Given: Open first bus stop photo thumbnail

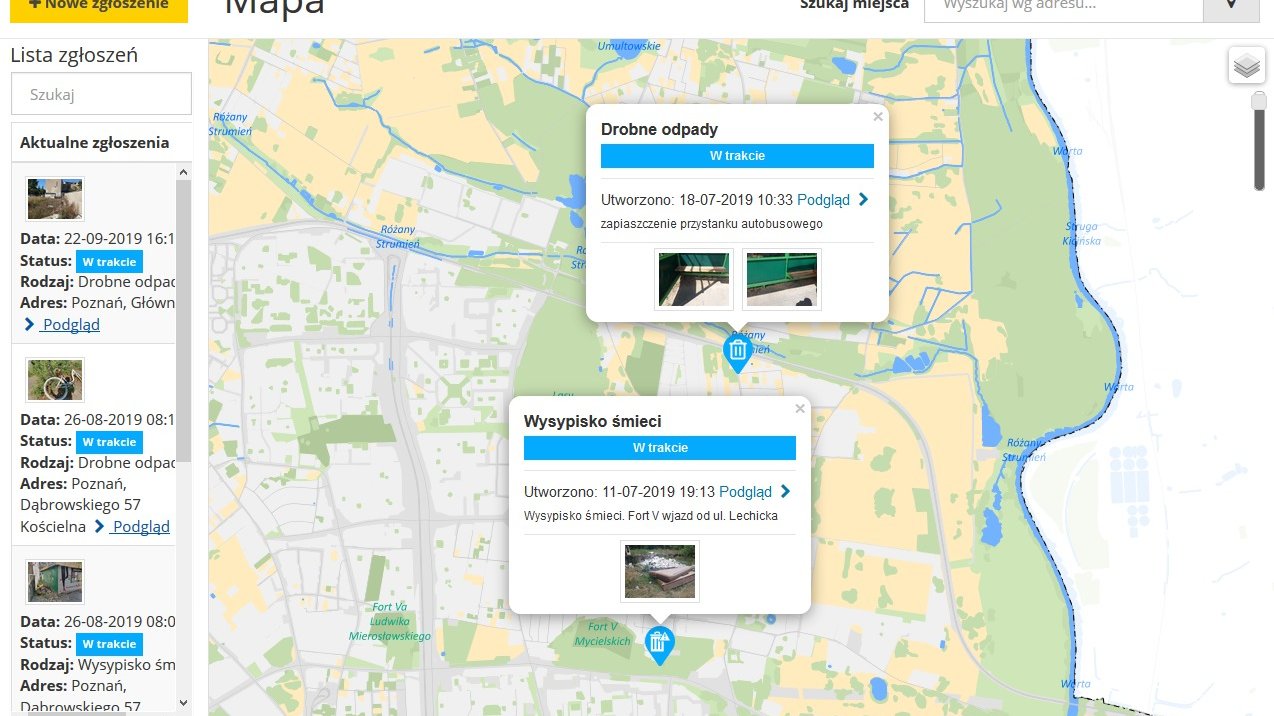Looking at the screenshot, I should tap(694, 280).
